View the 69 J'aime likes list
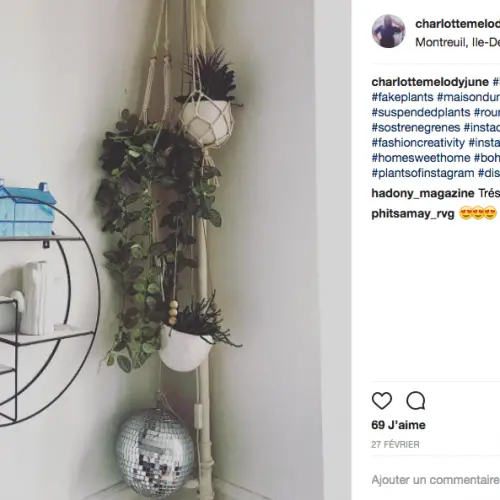This screenshot has width=500, height=500. [x=398, y=425]
